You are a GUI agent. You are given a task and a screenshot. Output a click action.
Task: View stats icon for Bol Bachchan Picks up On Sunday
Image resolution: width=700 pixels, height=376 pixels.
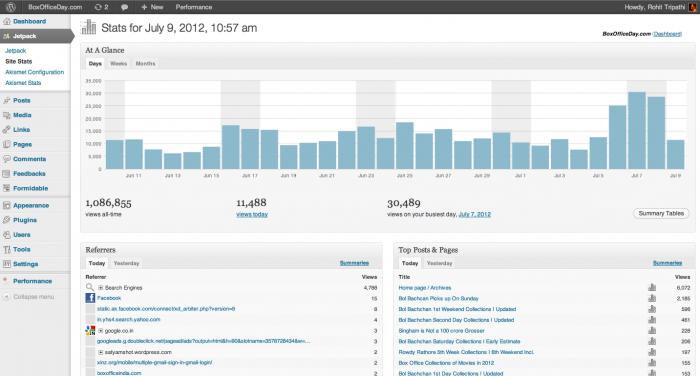pyautogui.click(x=652, y=298)
